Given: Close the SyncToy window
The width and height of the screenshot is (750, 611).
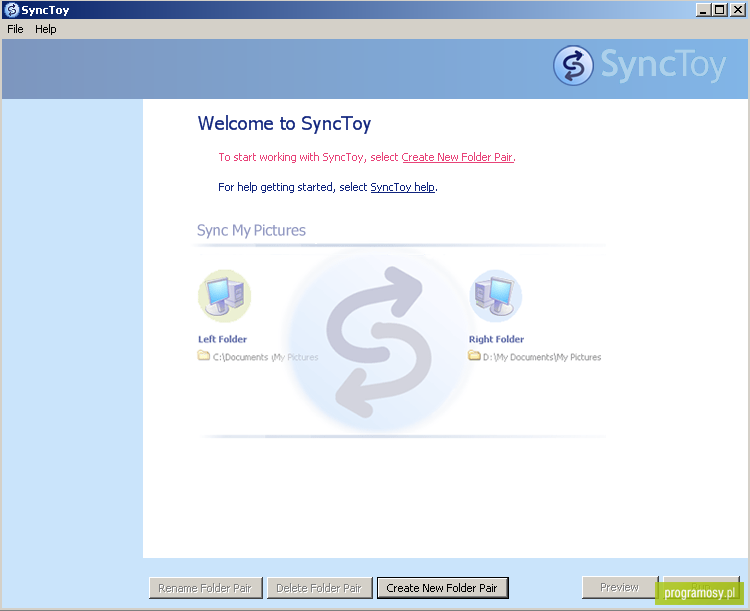Looking at the screenshot, I should tap(738, 10).
